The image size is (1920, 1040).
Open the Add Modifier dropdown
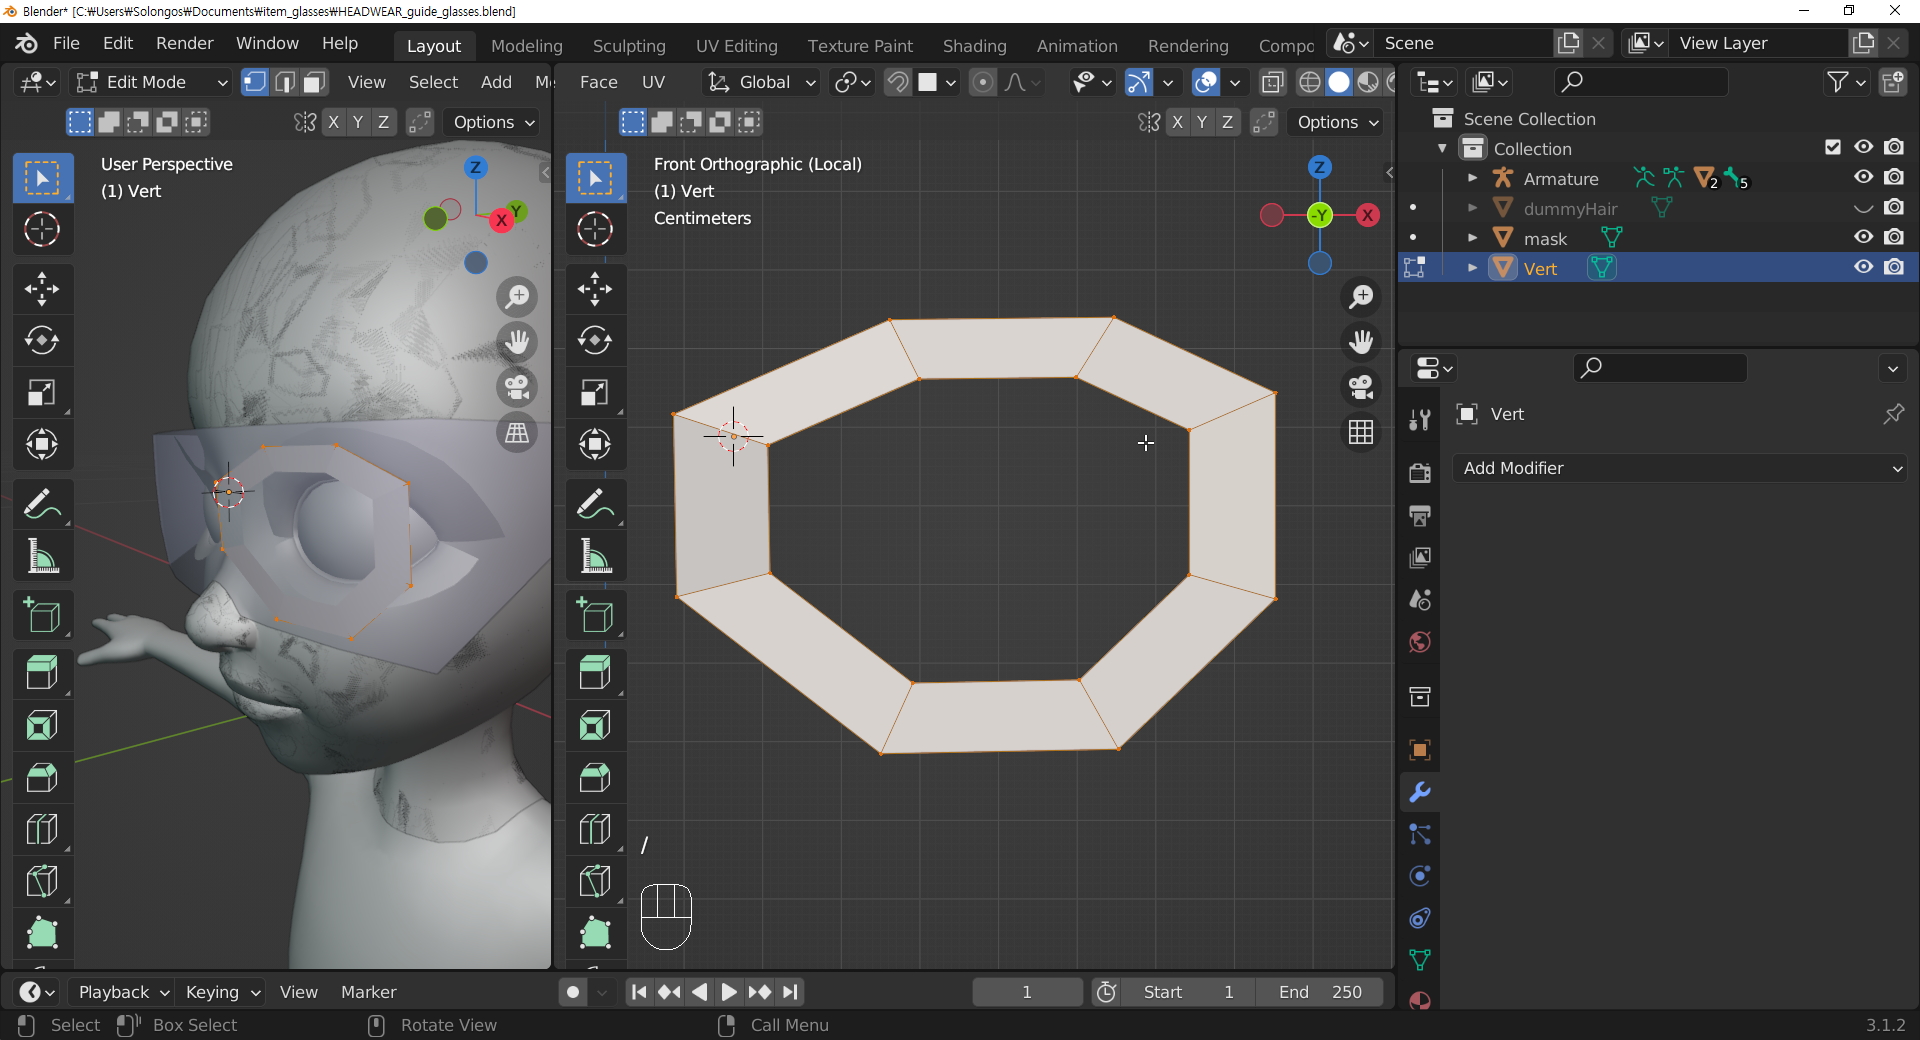[x=1682, y=468]
